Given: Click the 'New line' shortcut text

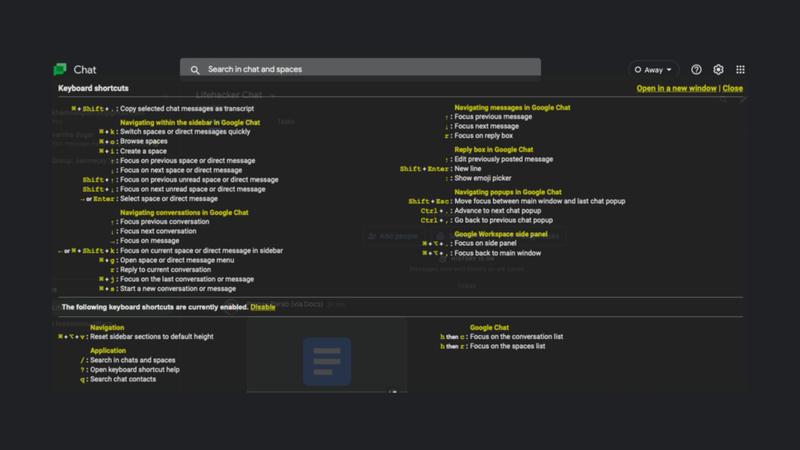Looking at the screenshot, I should (468, 169).
